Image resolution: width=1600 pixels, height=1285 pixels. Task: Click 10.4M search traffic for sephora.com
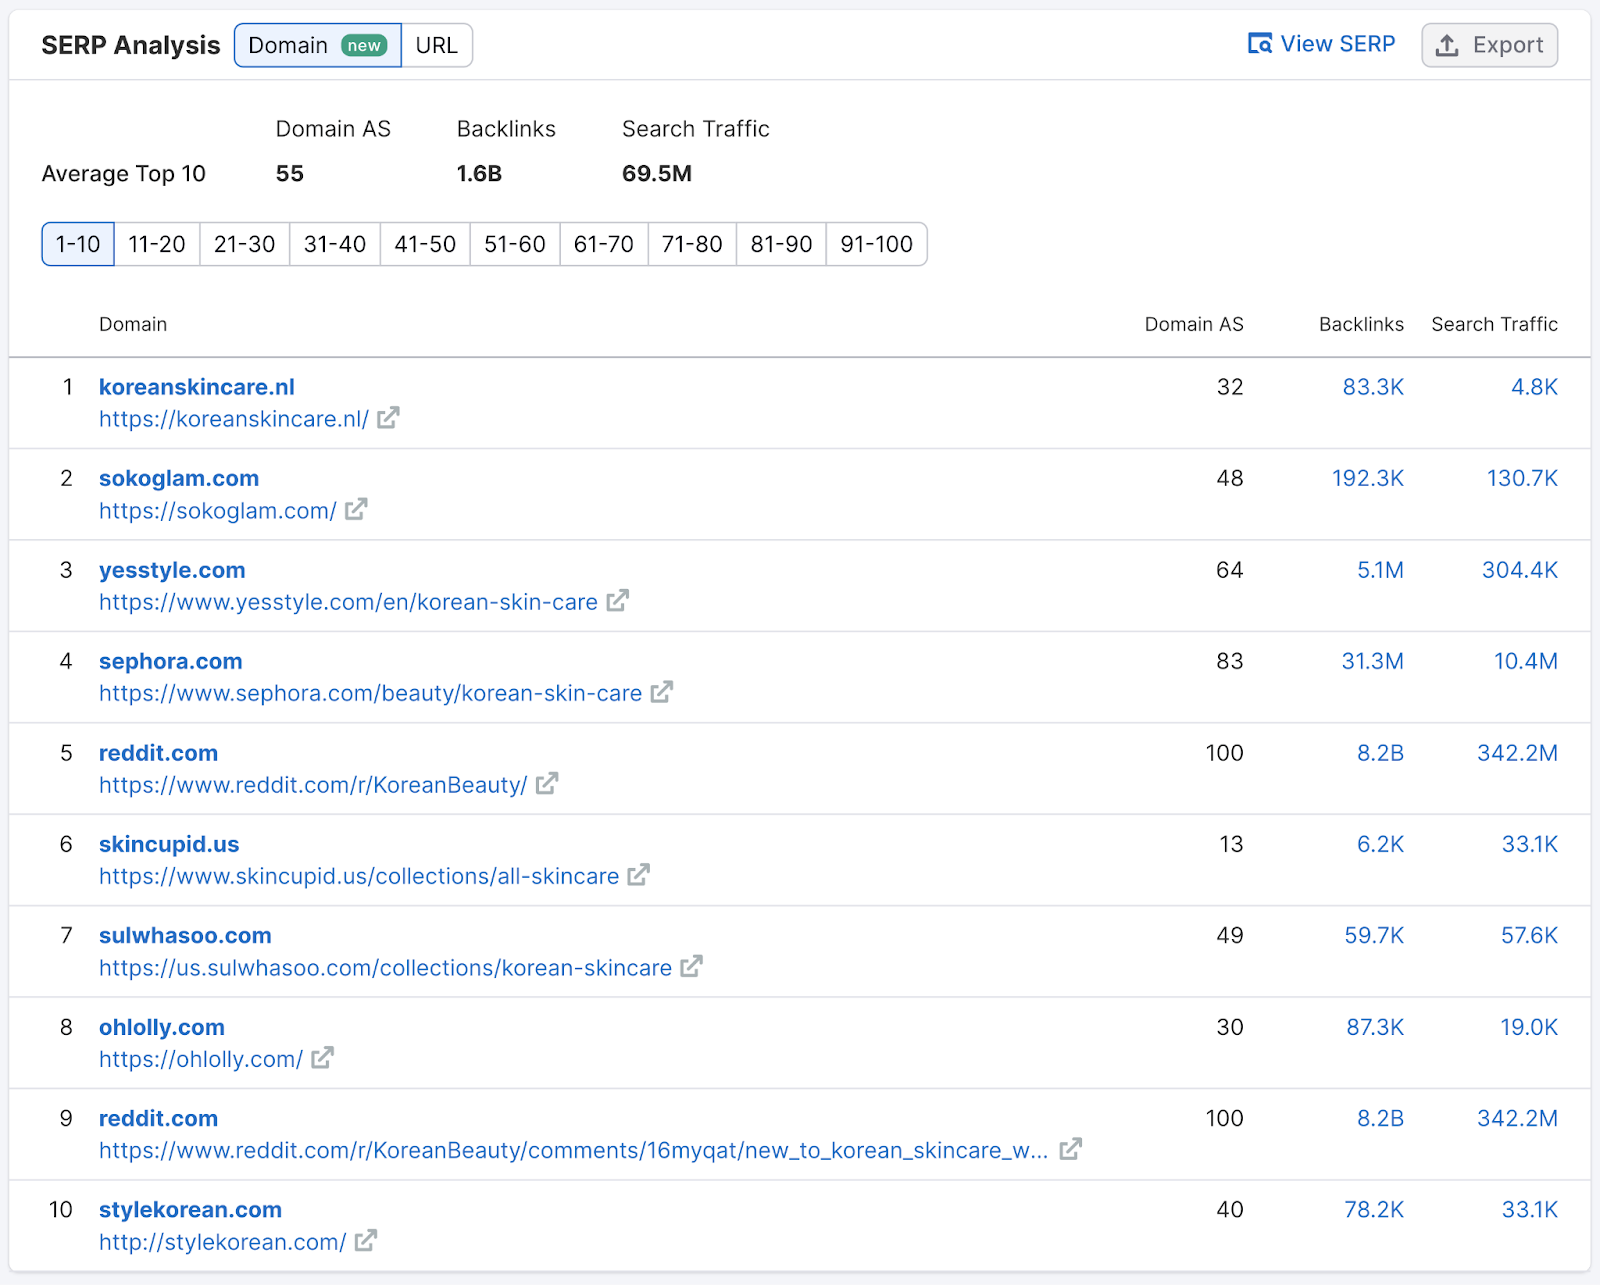pyautogui.click(x=1526, y=661)
